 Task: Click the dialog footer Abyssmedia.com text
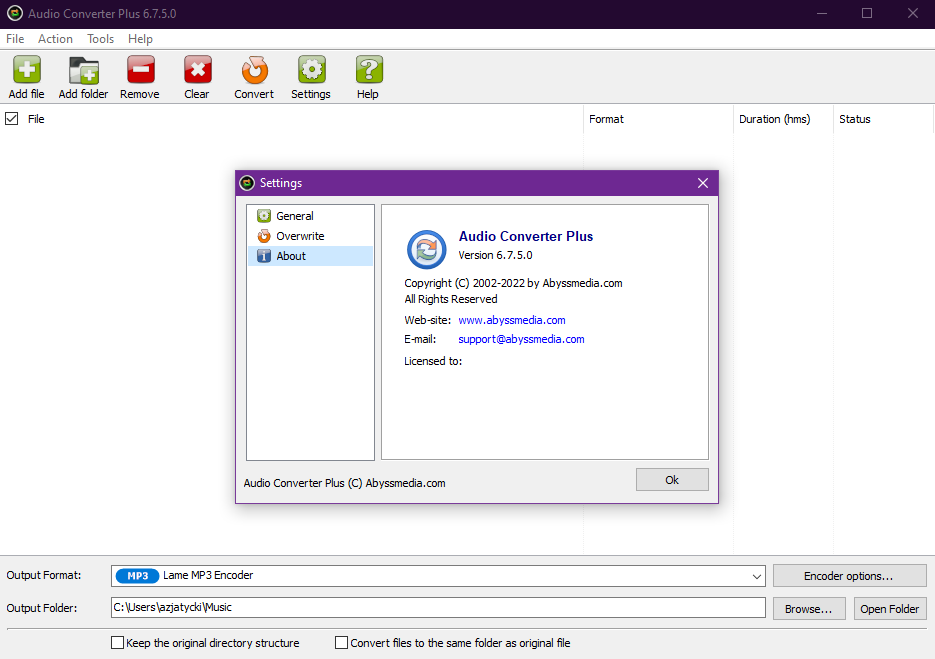[344, 483]
